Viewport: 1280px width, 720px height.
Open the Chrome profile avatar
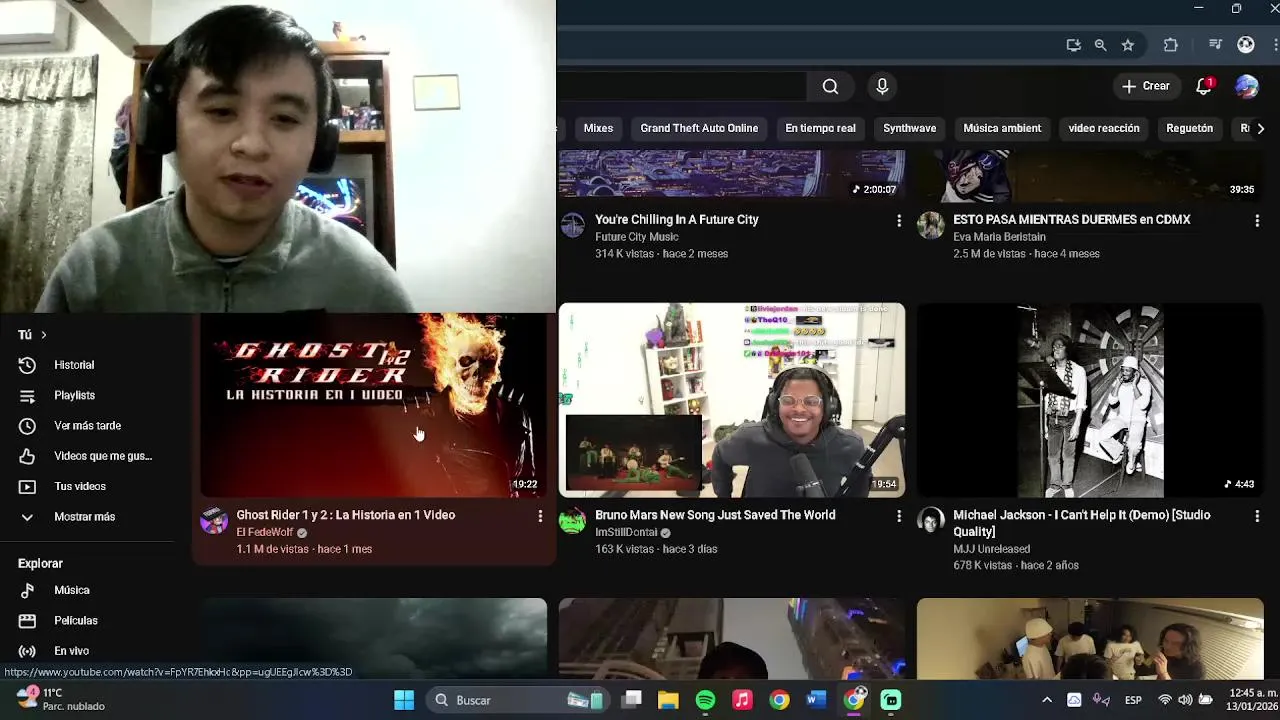(x=1246, y=45)
